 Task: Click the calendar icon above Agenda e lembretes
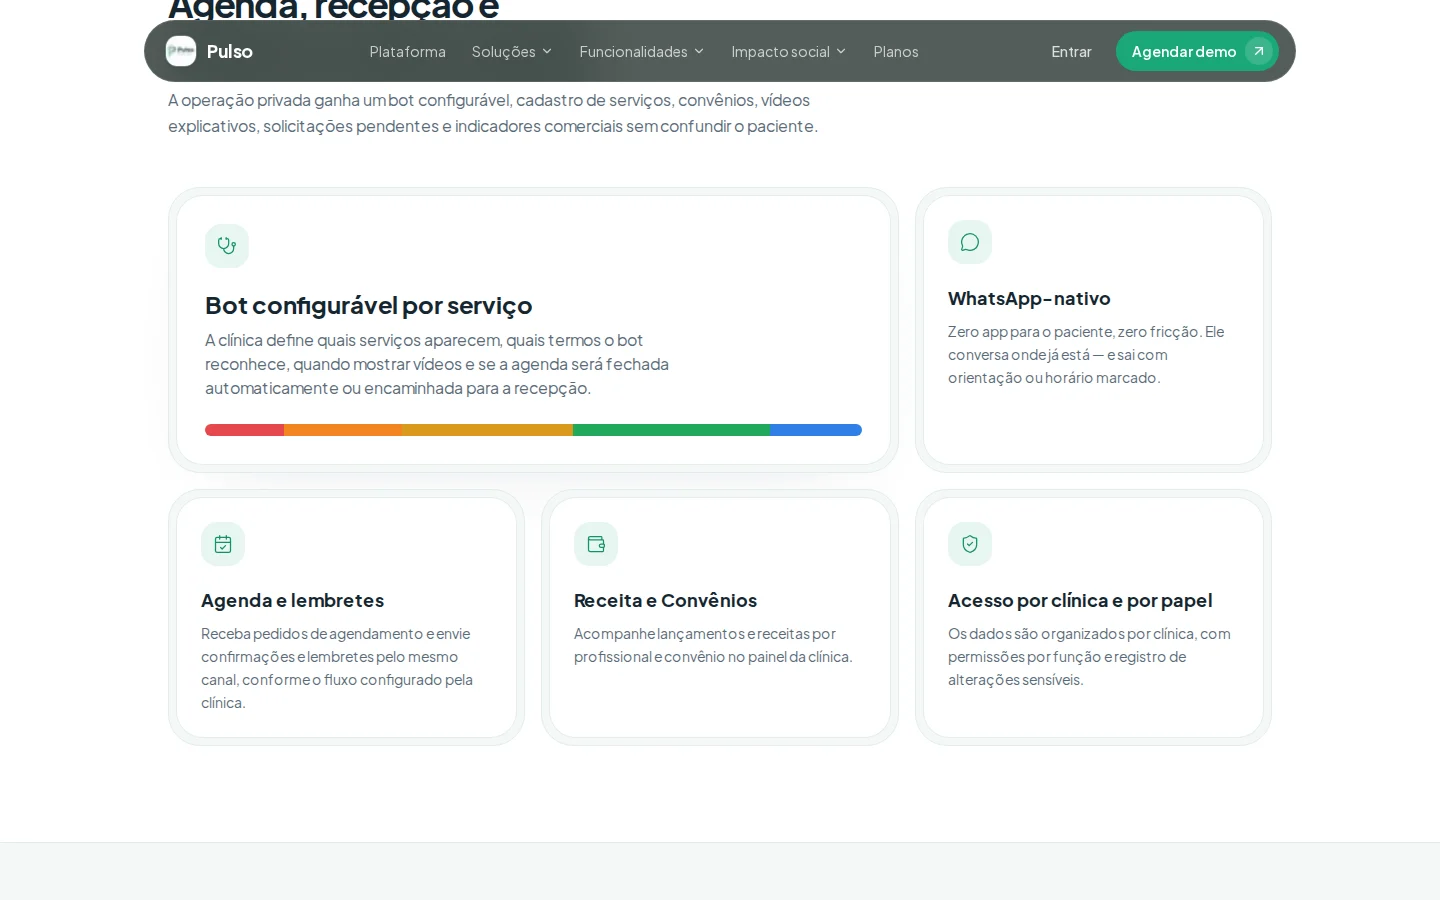click(223, 544)
